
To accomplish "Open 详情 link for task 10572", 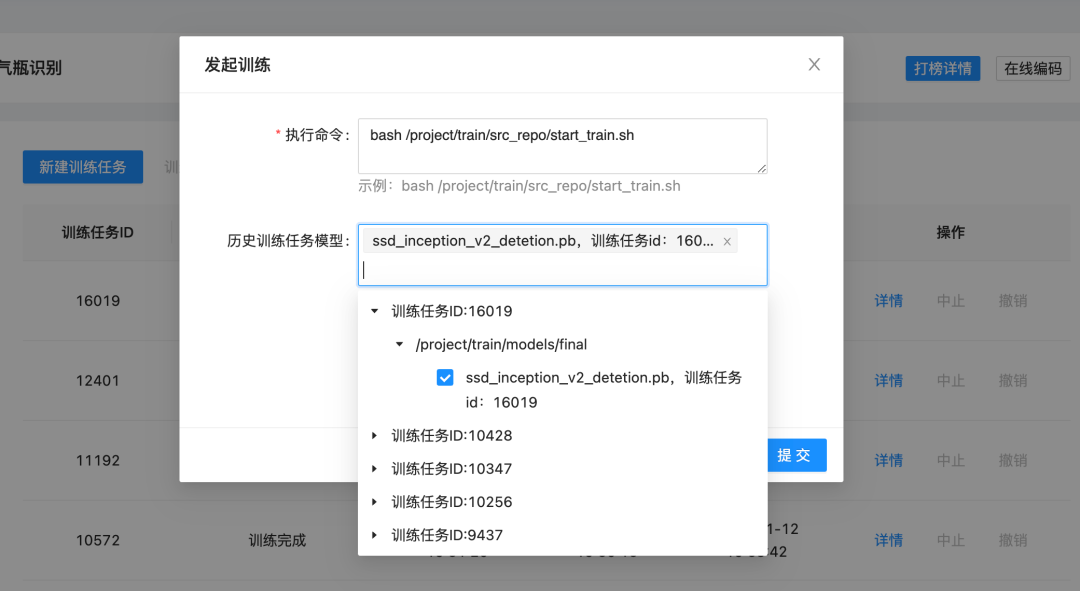I will [889, 540].
